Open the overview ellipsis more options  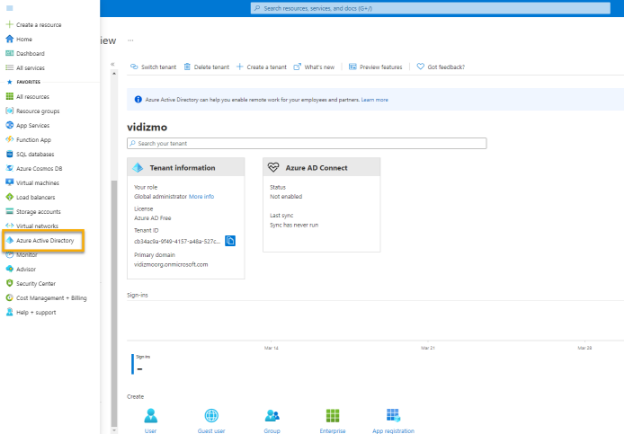[x=130, y=41]
